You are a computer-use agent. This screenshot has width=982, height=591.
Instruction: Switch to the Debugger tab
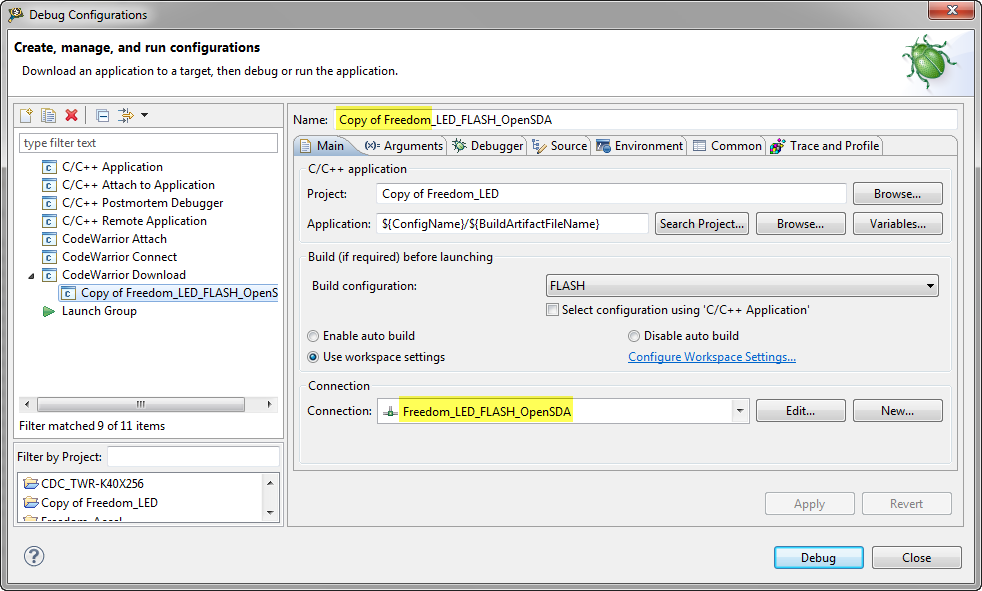click(488, 146)
